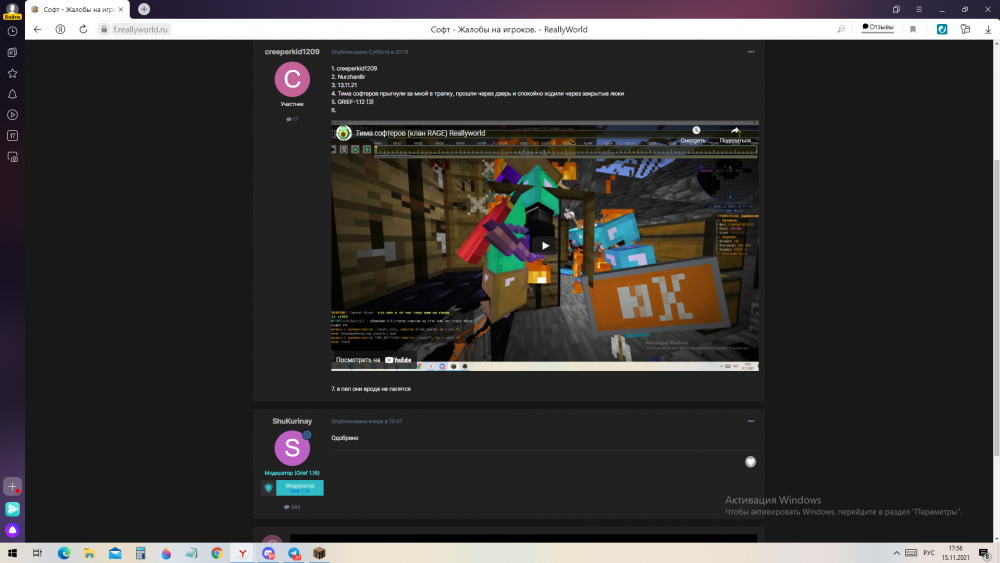This screenshot has height=563, width=1000.
Task: Open Minecraft block icon on taskbar
Action: click(x=319, y=553)
